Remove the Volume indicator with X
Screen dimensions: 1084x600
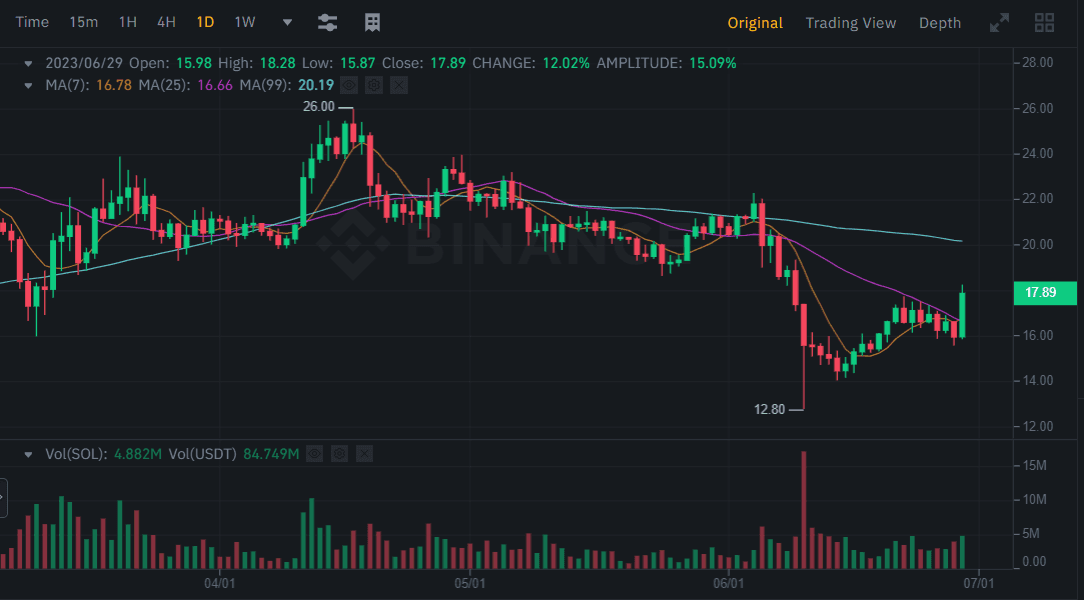coord(364,454)
